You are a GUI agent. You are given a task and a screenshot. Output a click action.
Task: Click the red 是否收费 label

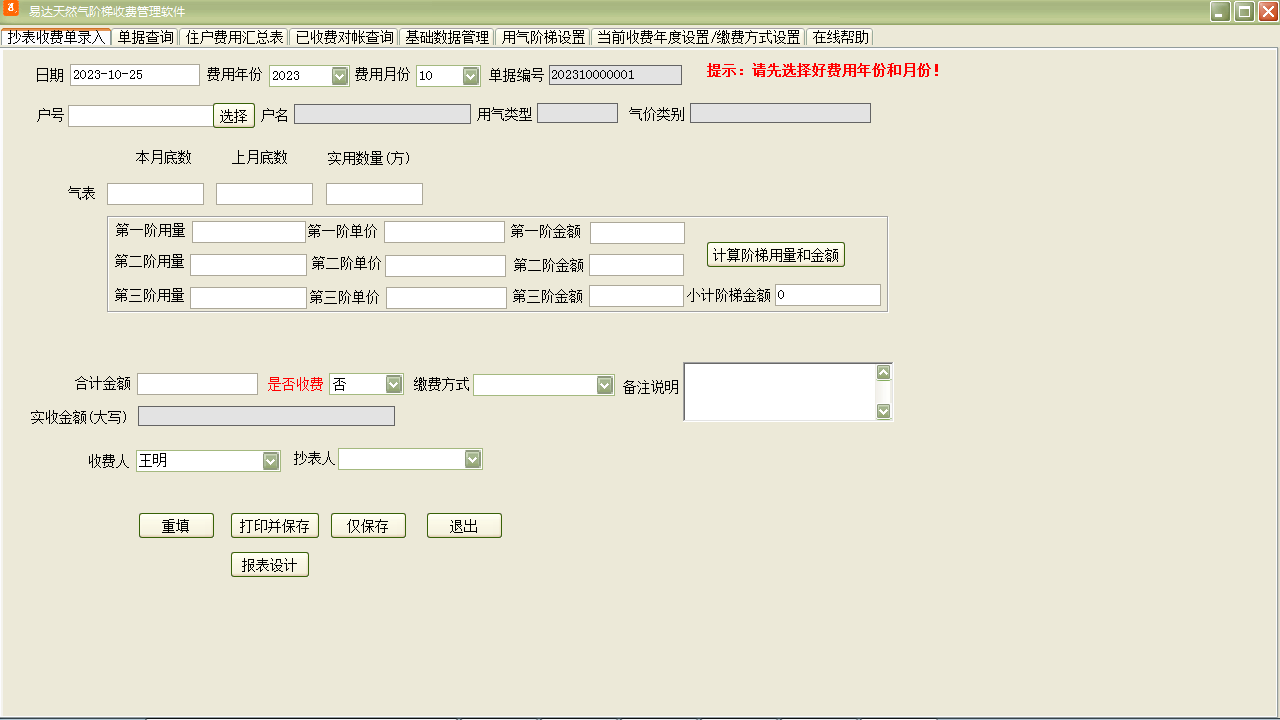[295, 384]
